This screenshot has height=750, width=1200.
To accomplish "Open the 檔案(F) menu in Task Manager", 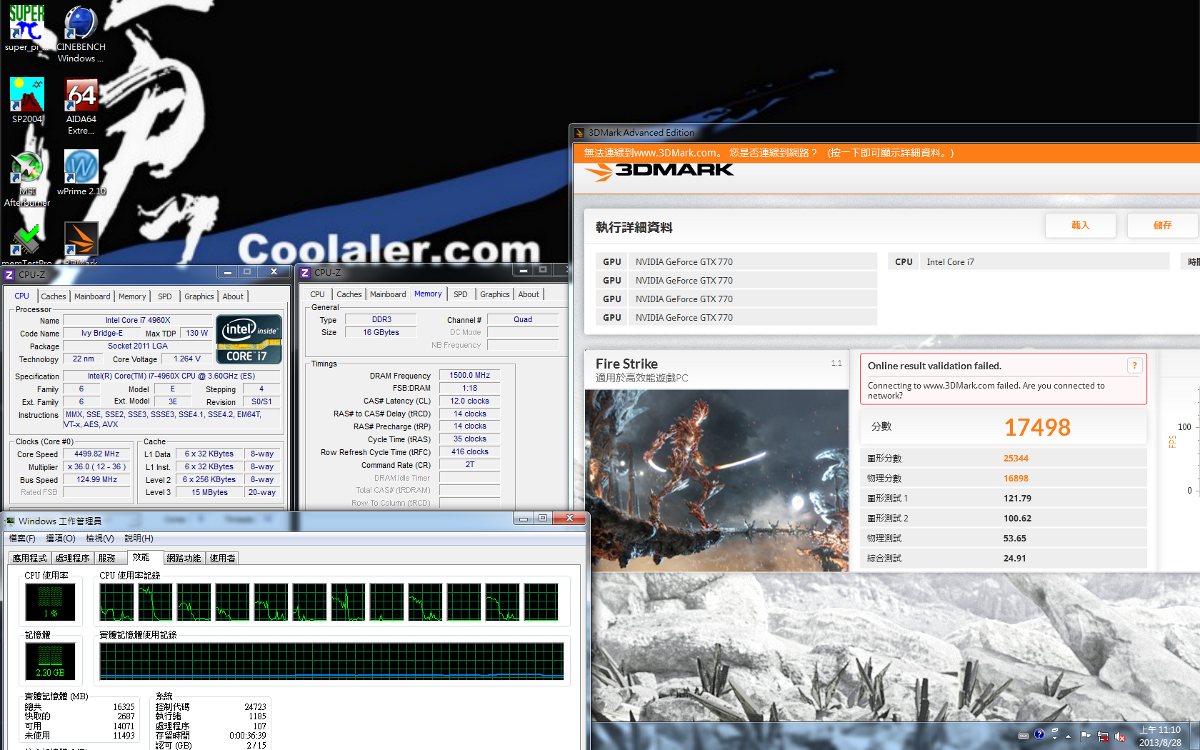I will tap(22, 538).
